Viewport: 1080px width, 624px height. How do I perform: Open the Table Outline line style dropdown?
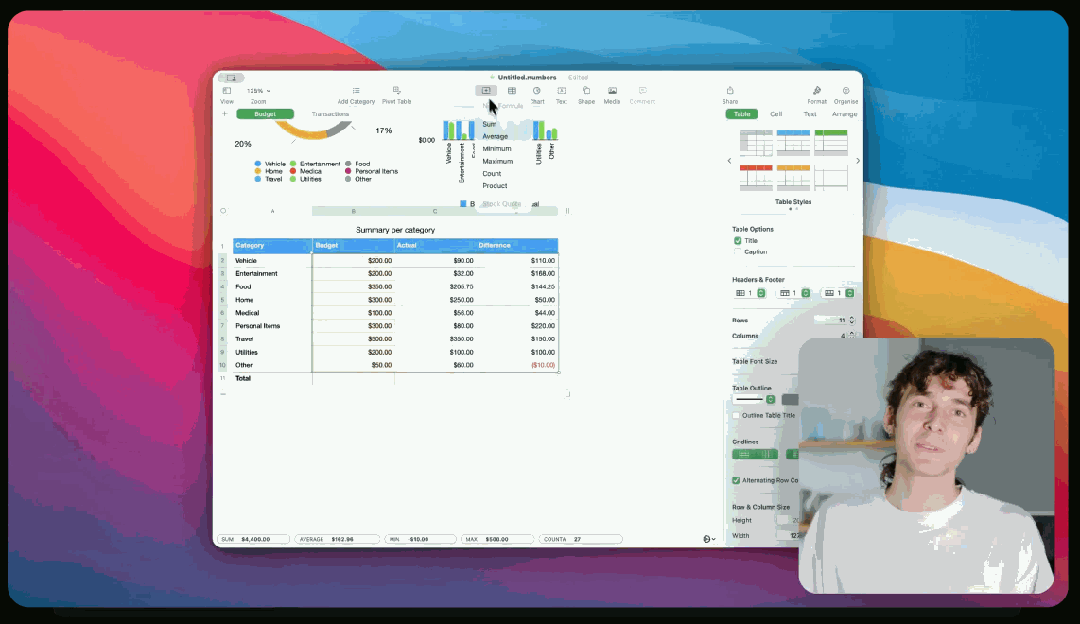click(754, 399)
